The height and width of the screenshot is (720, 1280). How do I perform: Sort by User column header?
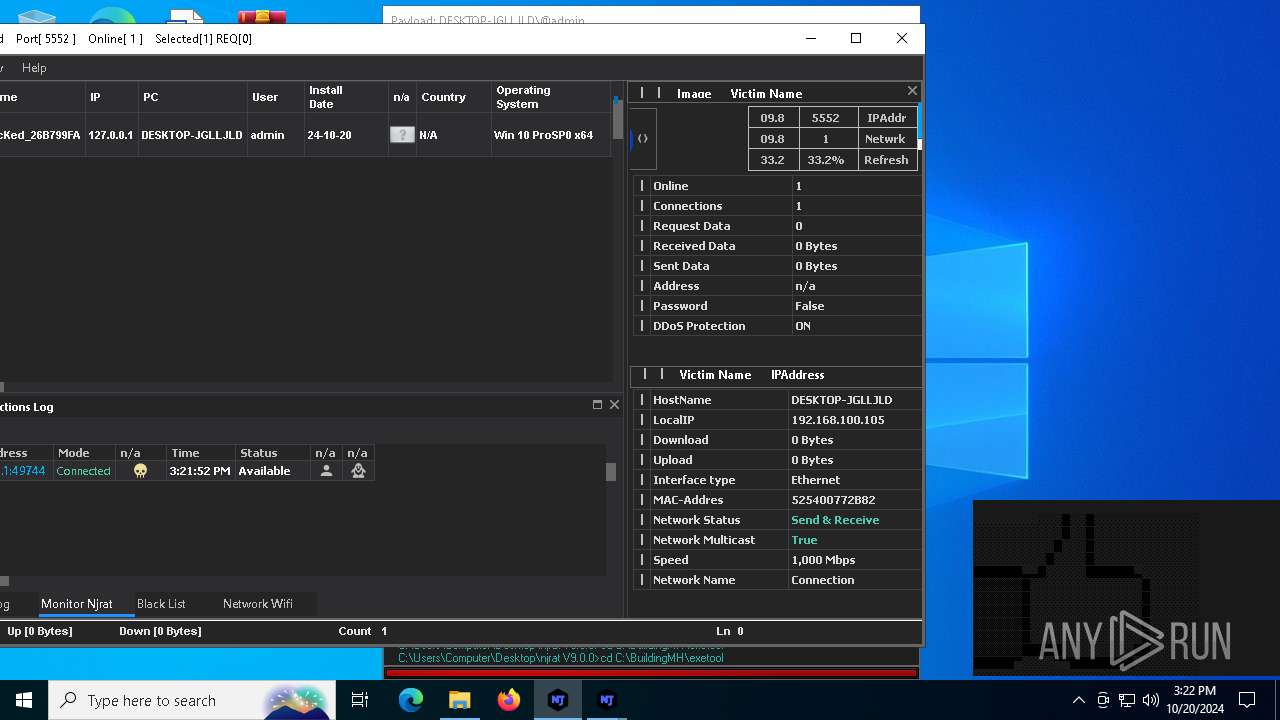(x=275, y=97)
